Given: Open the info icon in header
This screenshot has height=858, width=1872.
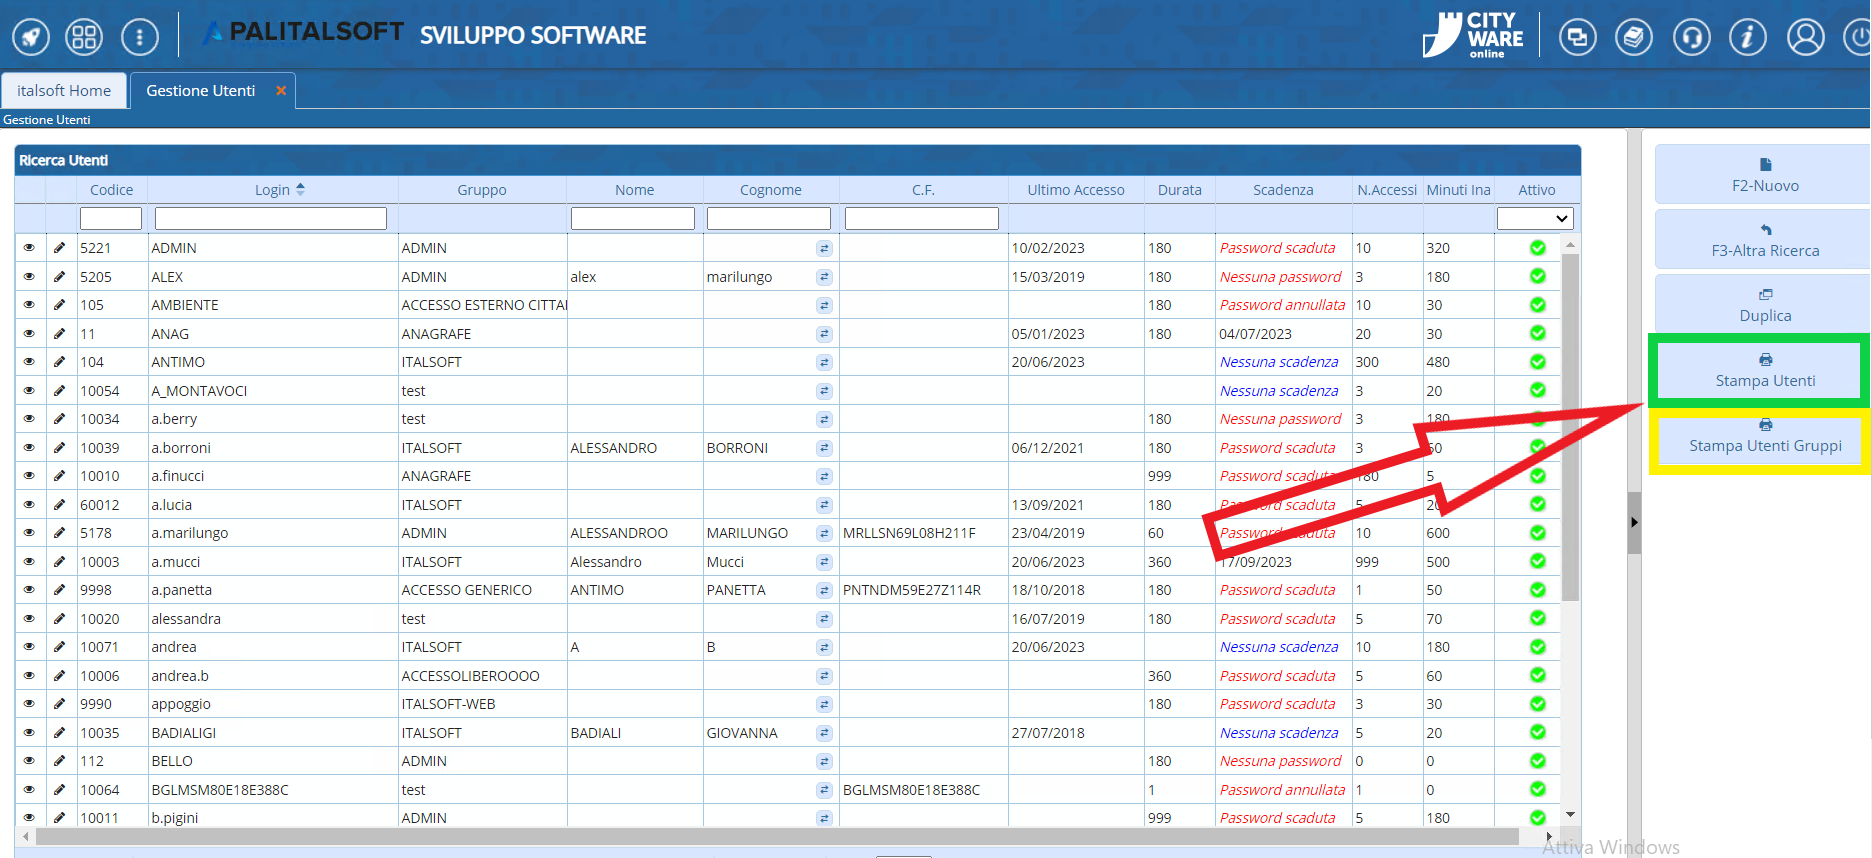Looking at the screenshot, I should pyautogui.click(x=1747, y=38).
